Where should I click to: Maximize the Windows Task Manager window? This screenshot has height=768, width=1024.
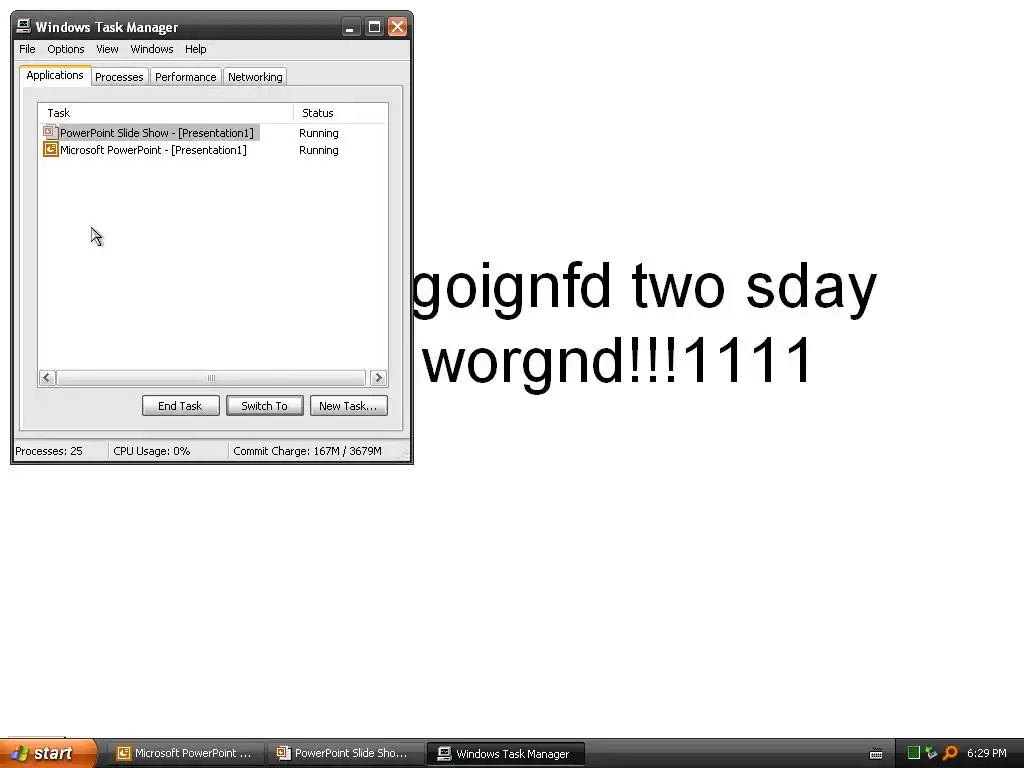click(374, 27)
